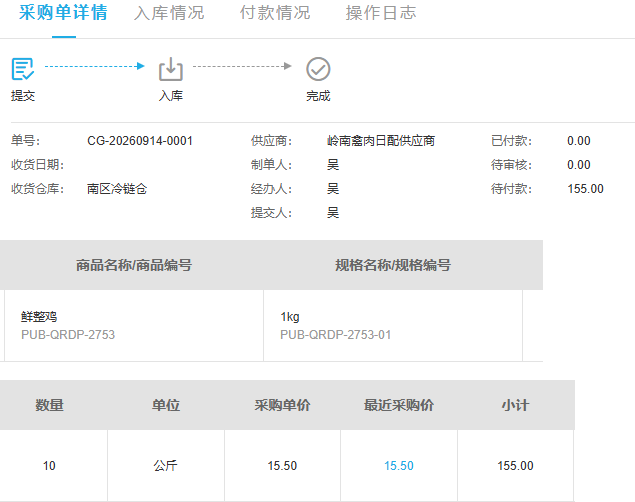Click the 商品名称/商品编号 column header
This screenshot has height=502, width=635.
click(134, 265)
